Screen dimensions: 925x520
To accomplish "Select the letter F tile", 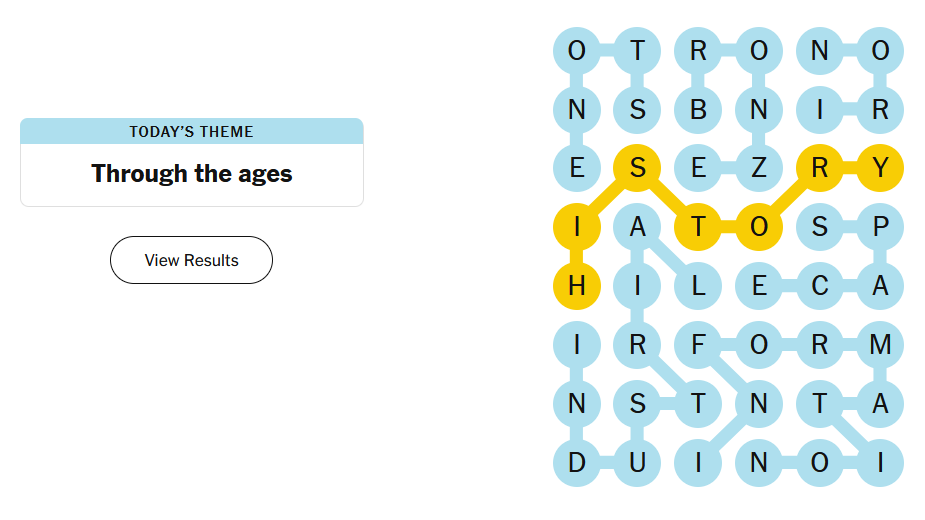I will (698, 345).
